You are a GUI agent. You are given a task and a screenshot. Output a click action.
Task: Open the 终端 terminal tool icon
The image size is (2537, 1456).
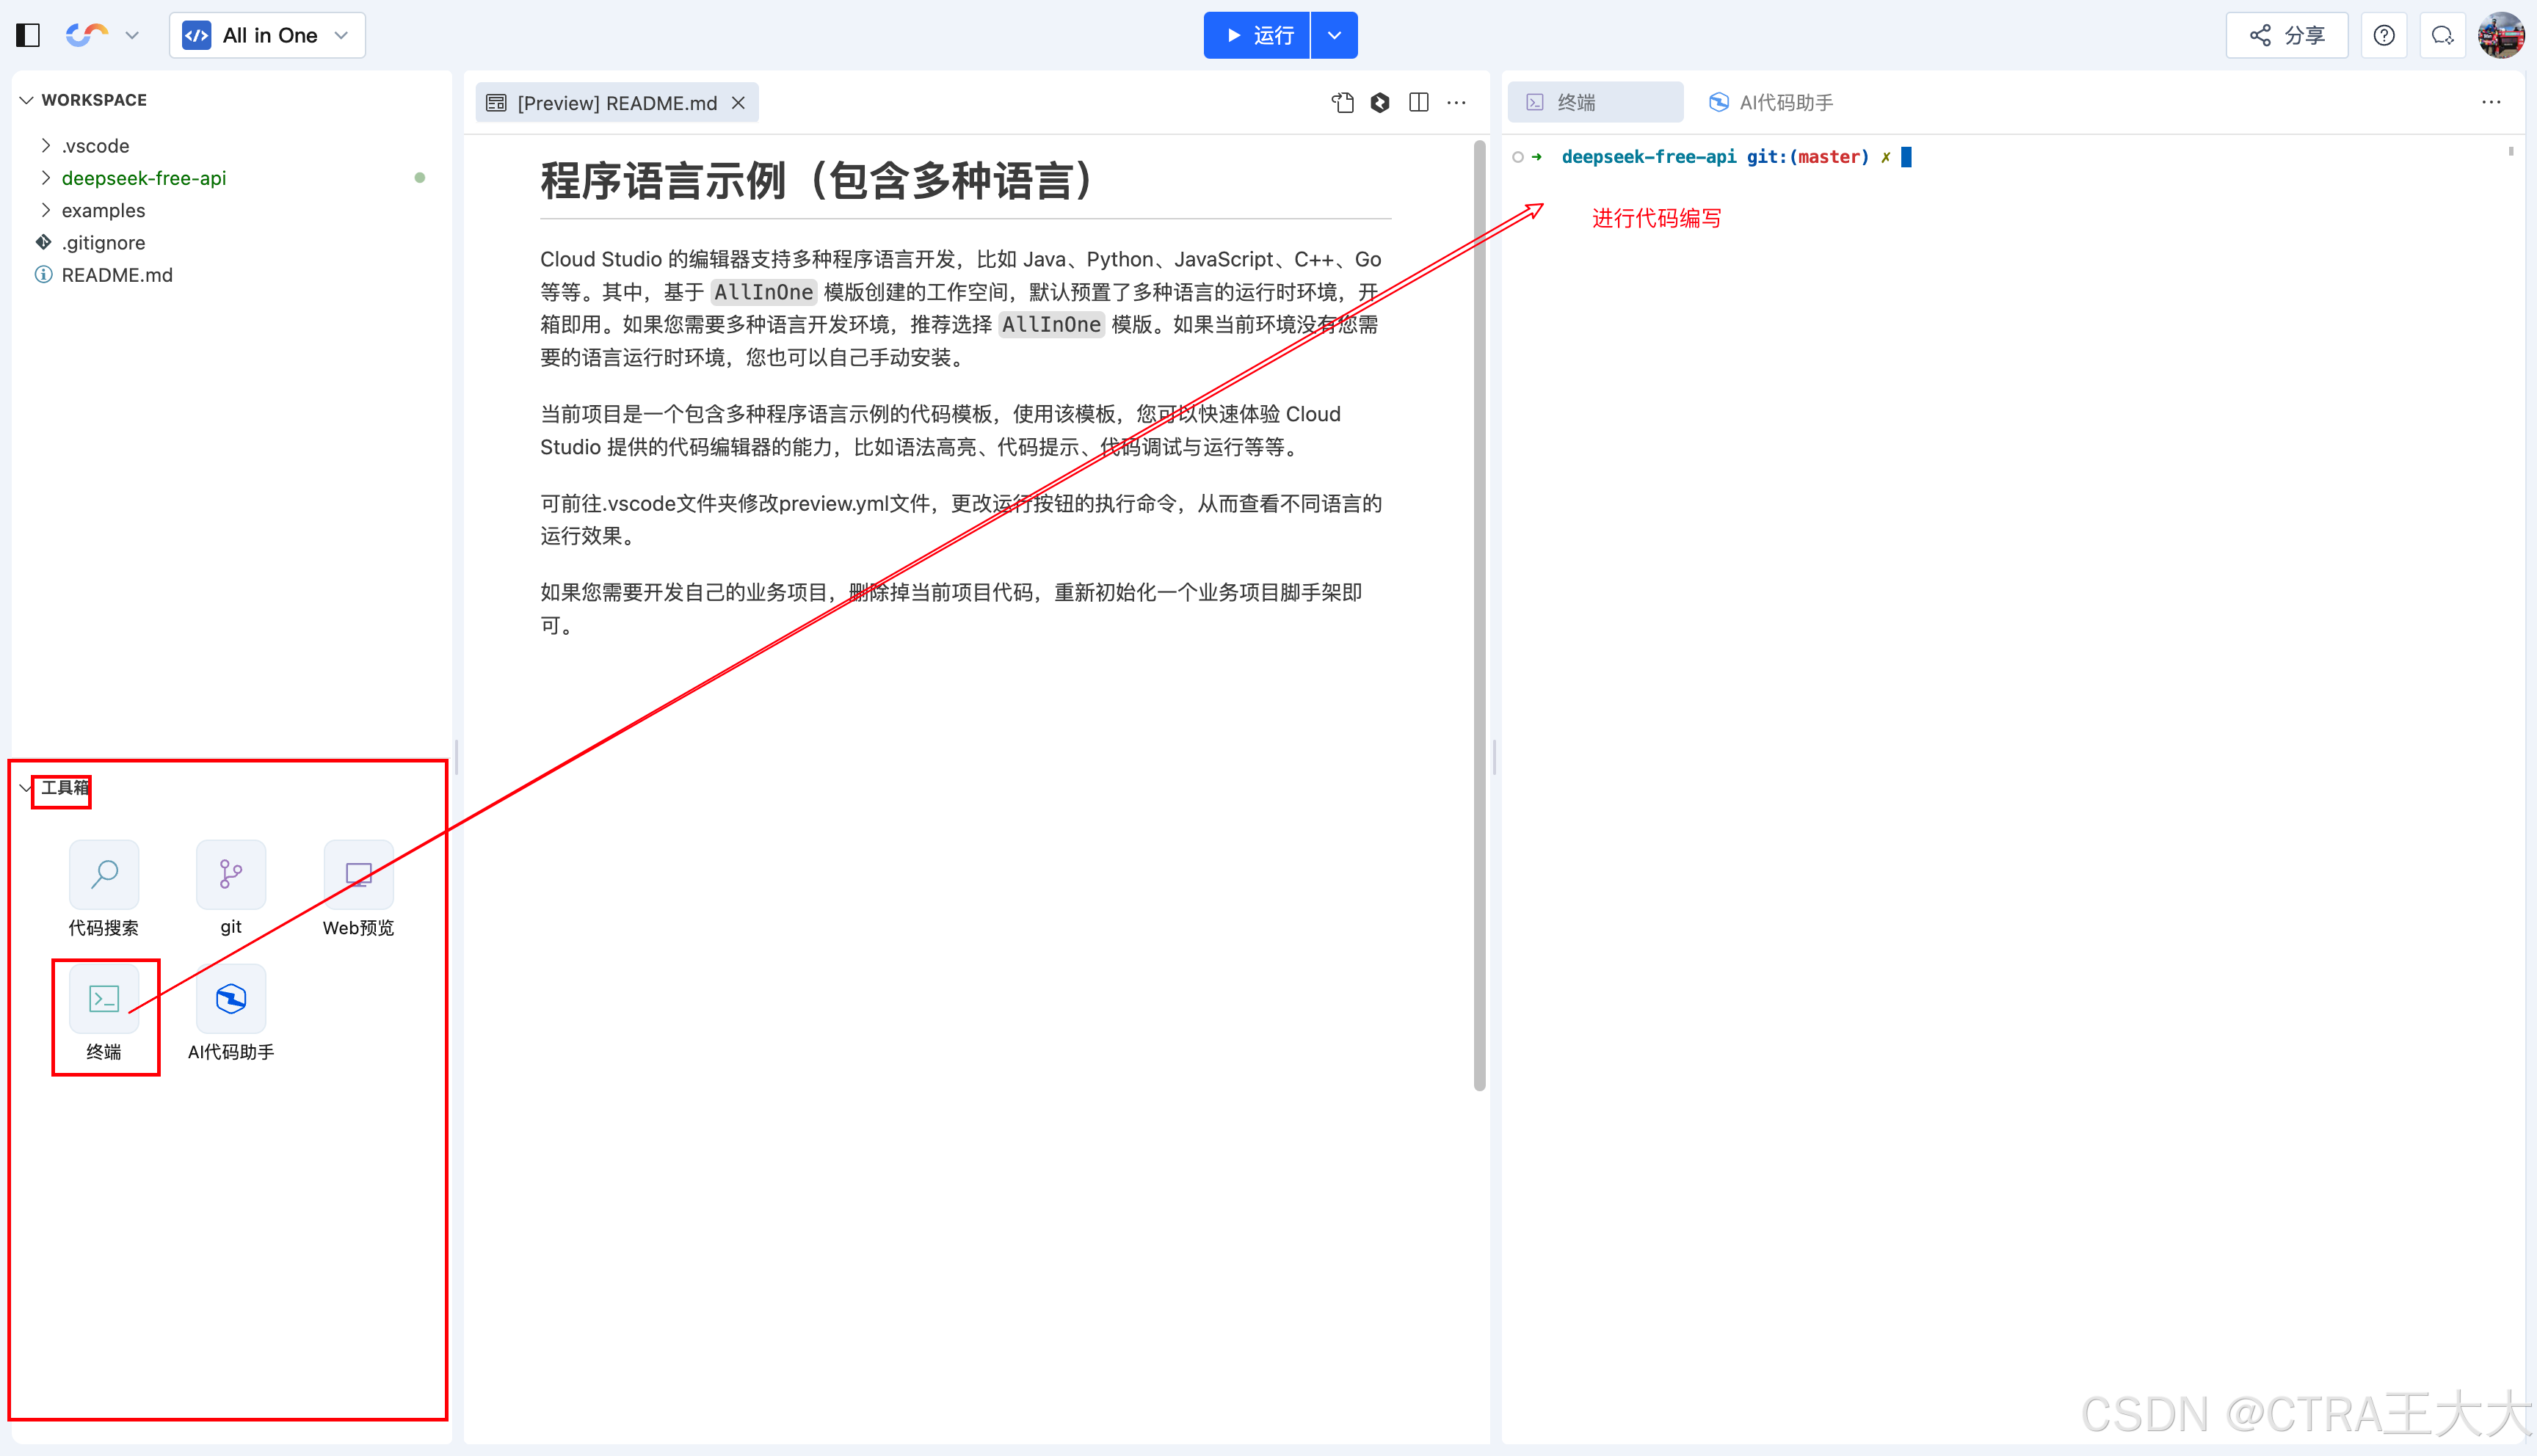coord(104,1000)
